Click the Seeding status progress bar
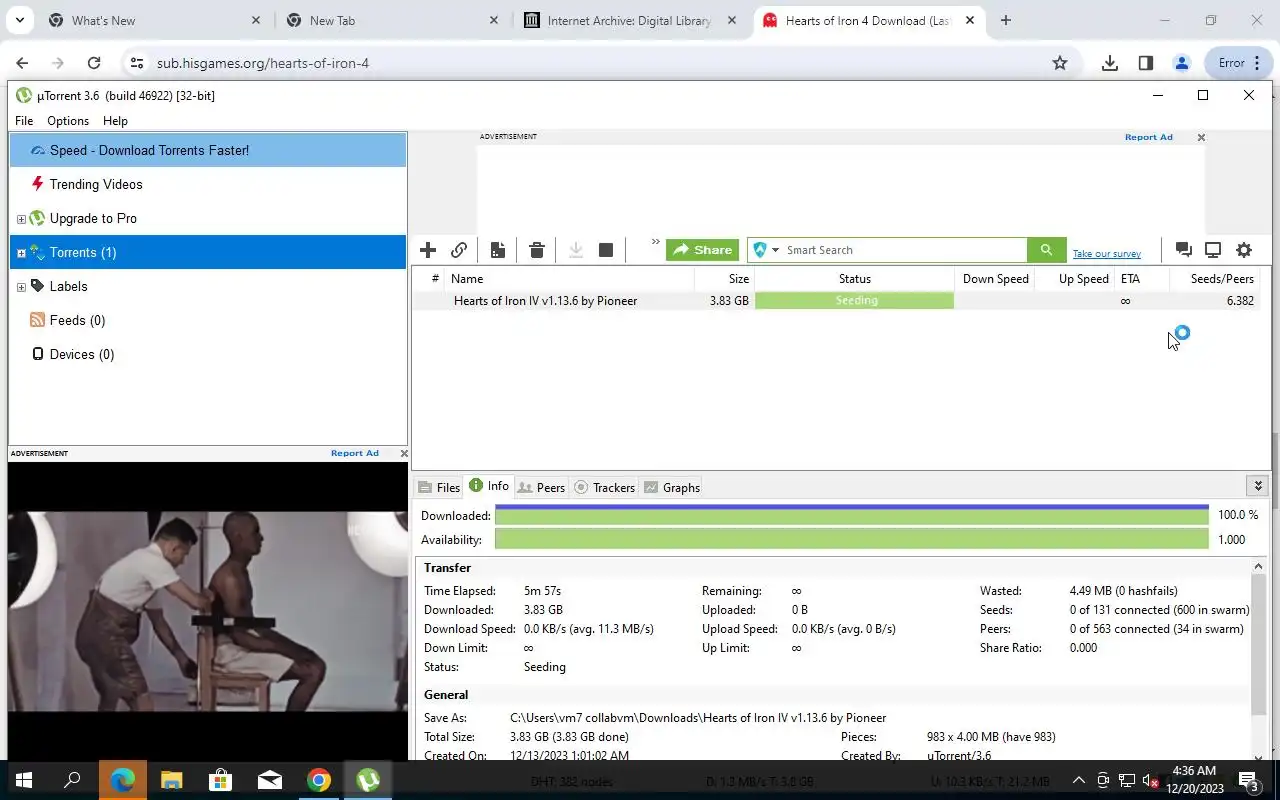 [855, 300]
